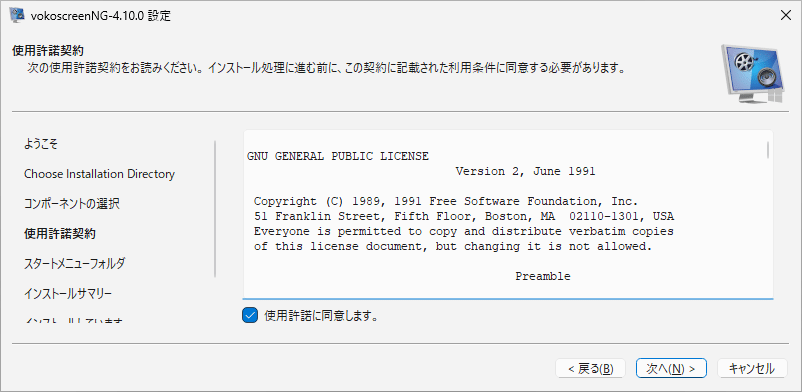Cancel setup with the キャンセル button

click(x=752, y=368)
